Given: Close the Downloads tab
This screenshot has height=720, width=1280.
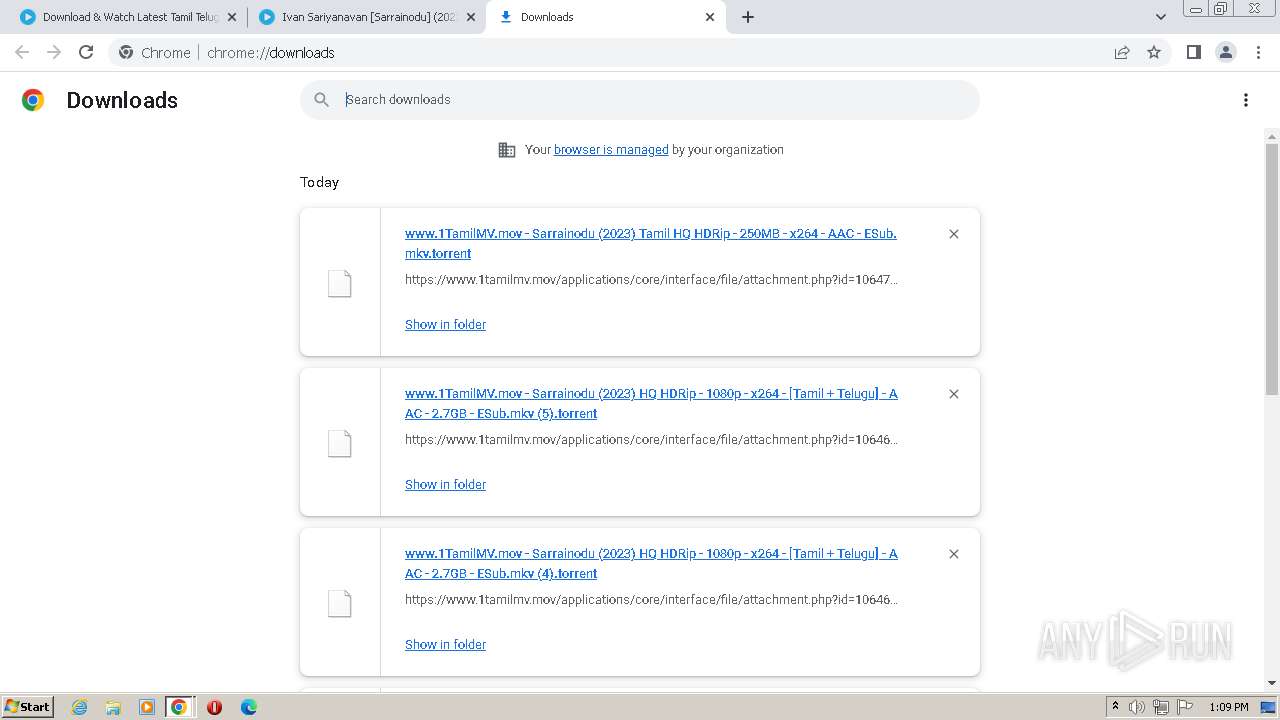Looking at the screenshot, I should click(710, 17).
